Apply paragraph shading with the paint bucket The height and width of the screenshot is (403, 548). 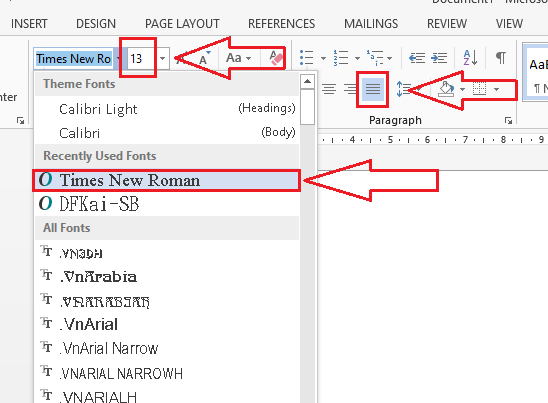[x=446, y=89]
